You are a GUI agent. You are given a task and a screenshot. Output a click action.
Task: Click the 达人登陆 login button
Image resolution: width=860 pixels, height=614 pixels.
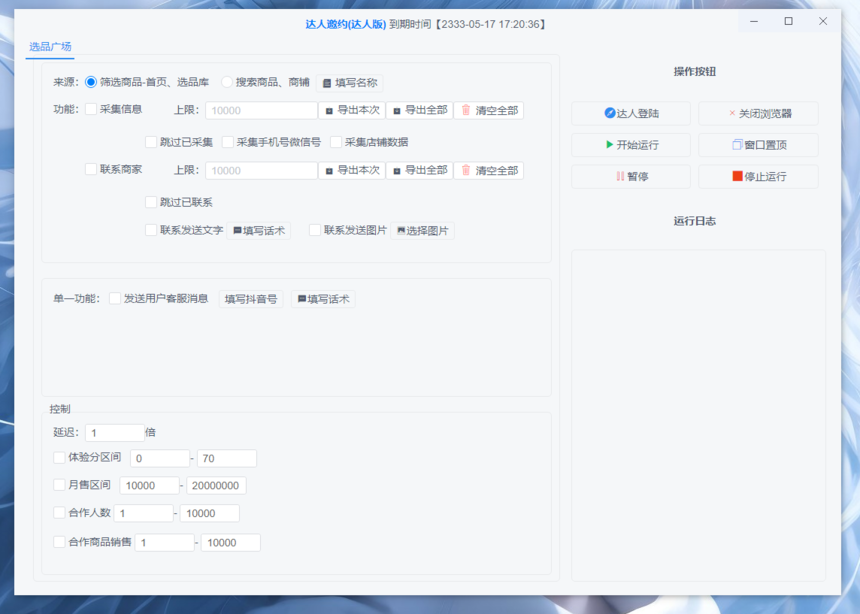tap(631, 114)
